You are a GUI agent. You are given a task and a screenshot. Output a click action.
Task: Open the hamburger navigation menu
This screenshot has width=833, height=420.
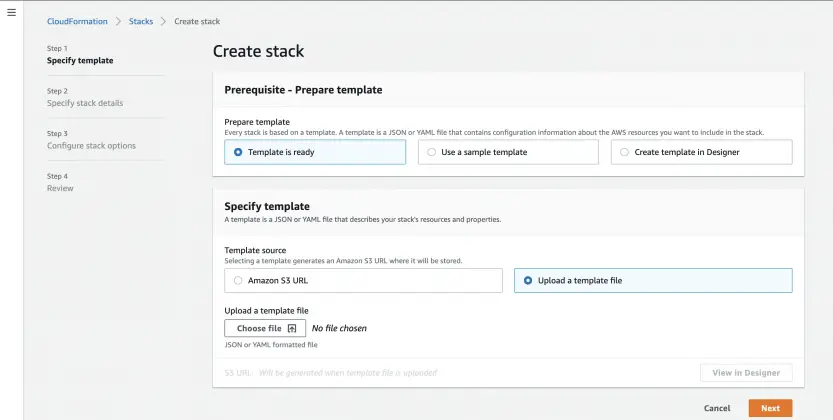(x=12, y=12)
